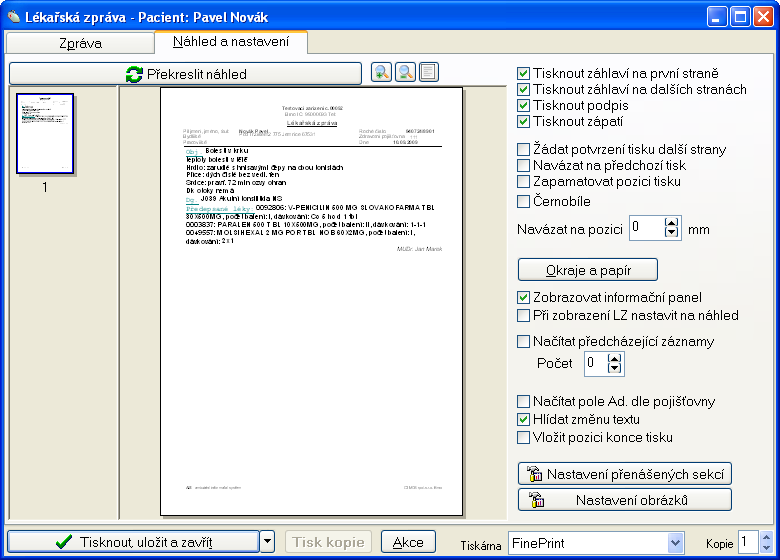Click the Počet number field
Viewport: 780px width, 560px height.
(596, 364)
